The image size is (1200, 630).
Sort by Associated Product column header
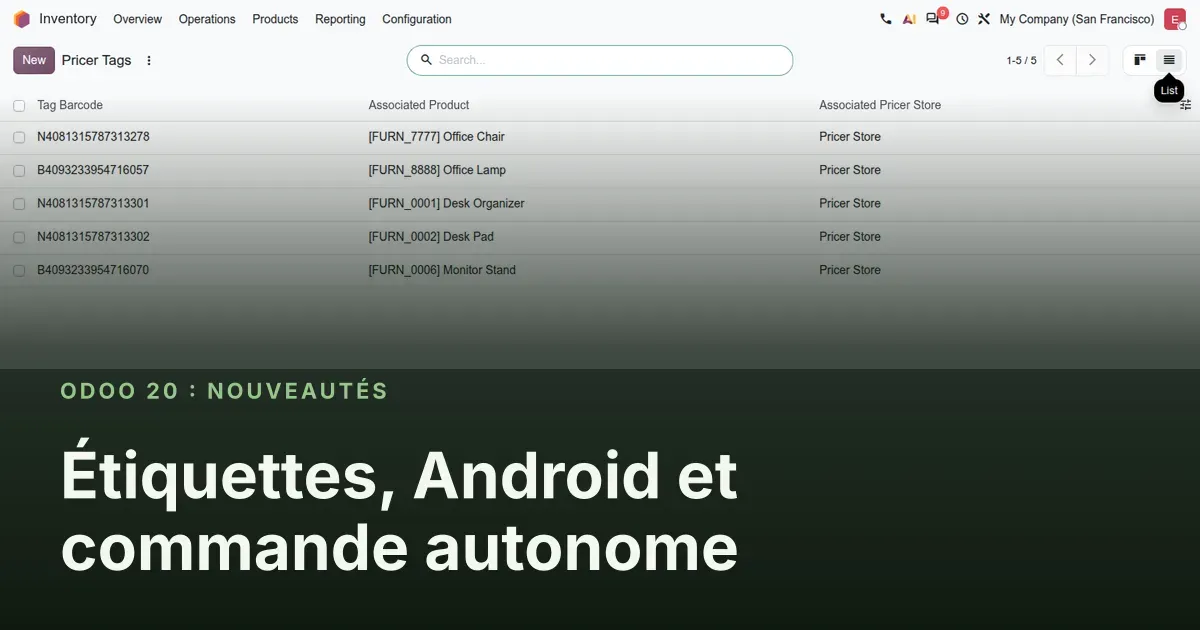[419, 105]
